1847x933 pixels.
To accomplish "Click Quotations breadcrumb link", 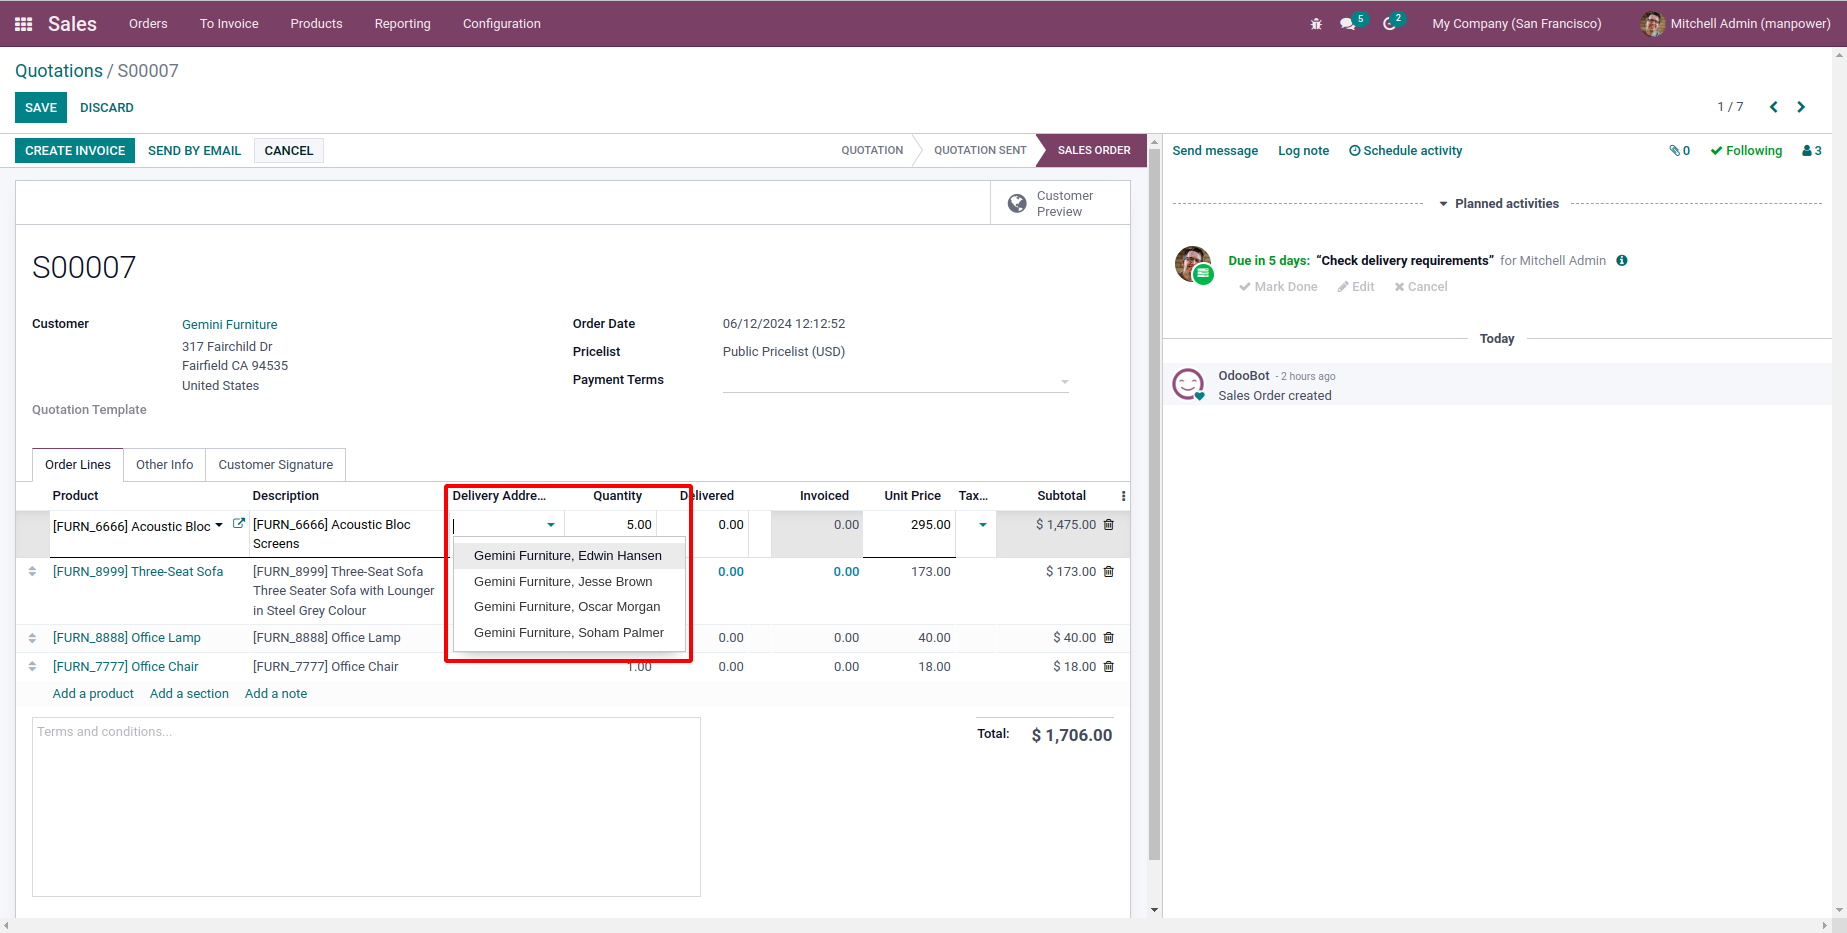I will [x=59, y=71].
